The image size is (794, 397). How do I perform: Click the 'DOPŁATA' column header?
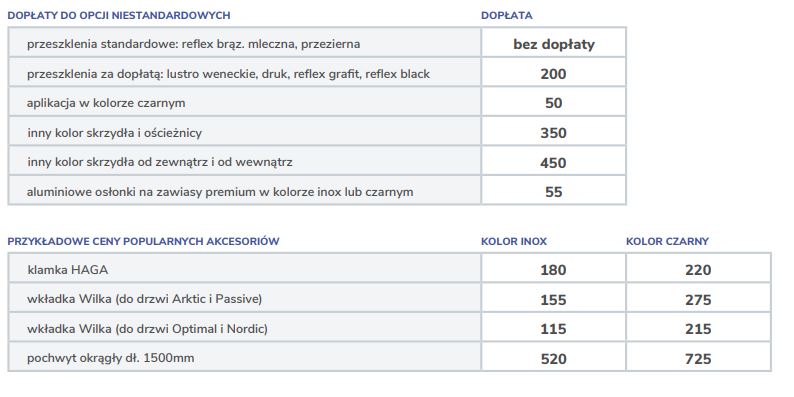pos(506,16)
